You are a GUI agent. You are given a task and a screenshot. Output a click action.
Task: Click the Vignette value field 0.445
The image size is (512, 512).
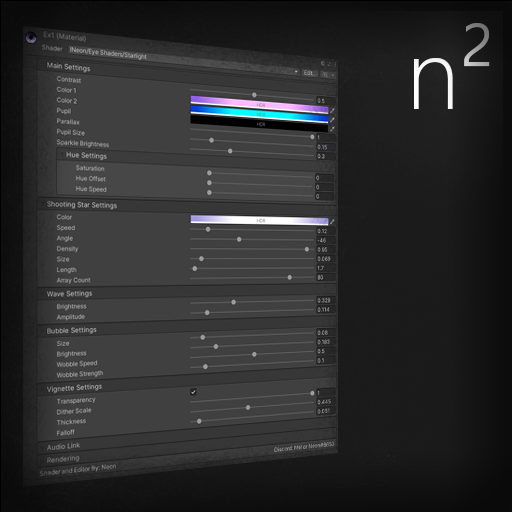click(326, 402)
